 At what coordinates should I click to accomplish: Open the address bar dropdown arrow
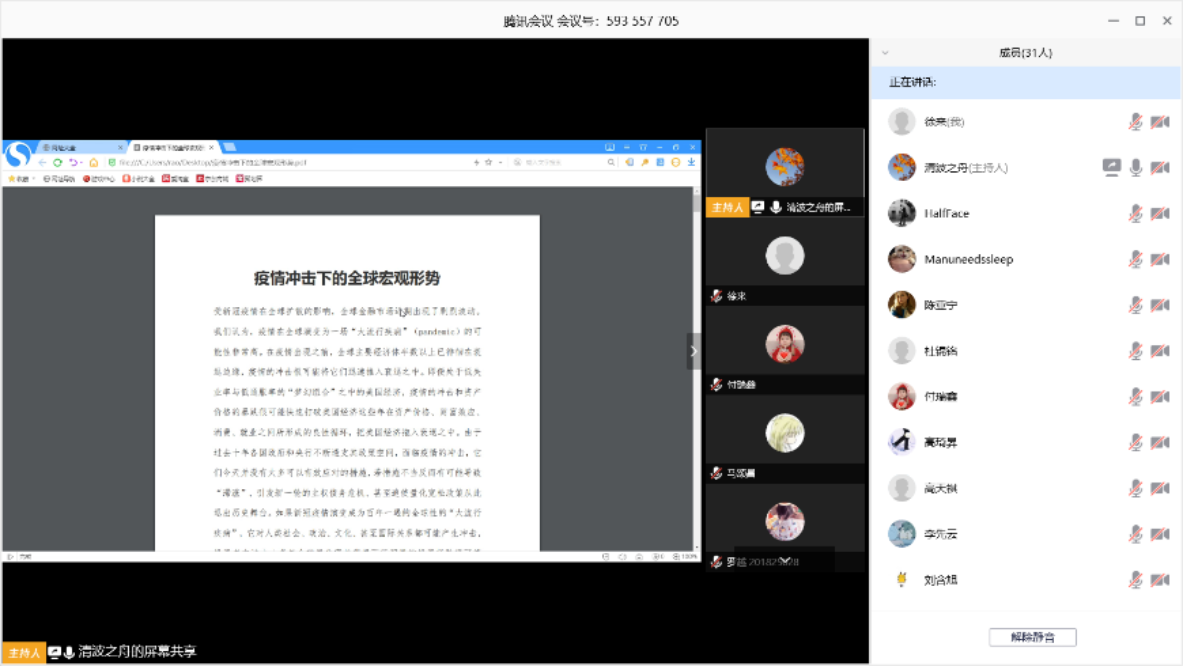[x=499, y=162]
